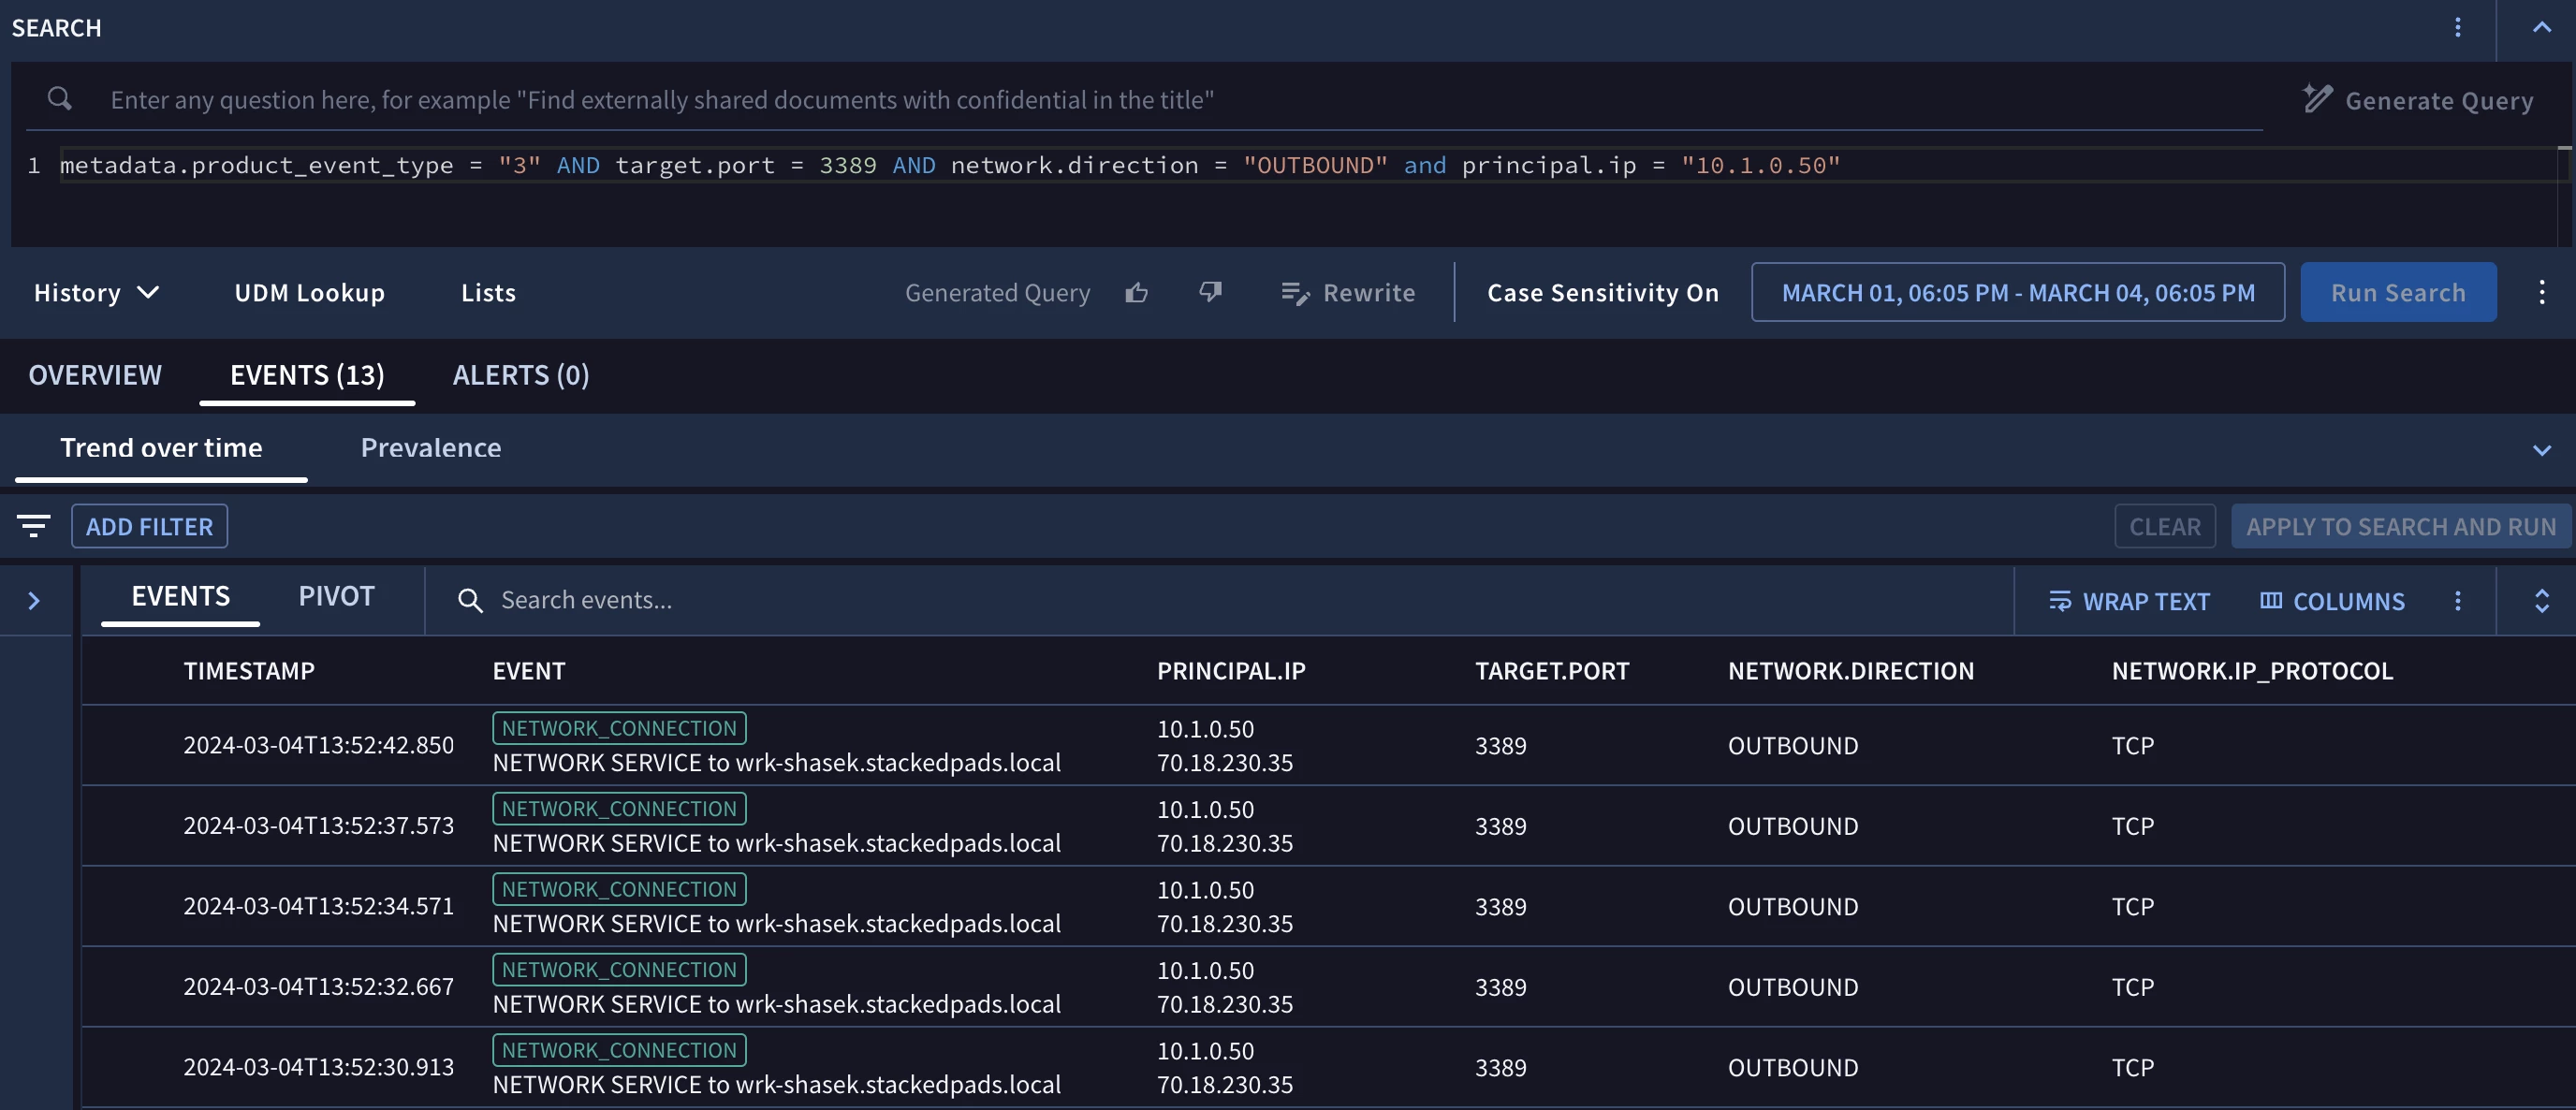Screen dimensions: 2576x1110
Task: Switch to the OVERVIEW tab
Action: click(95, 374)
